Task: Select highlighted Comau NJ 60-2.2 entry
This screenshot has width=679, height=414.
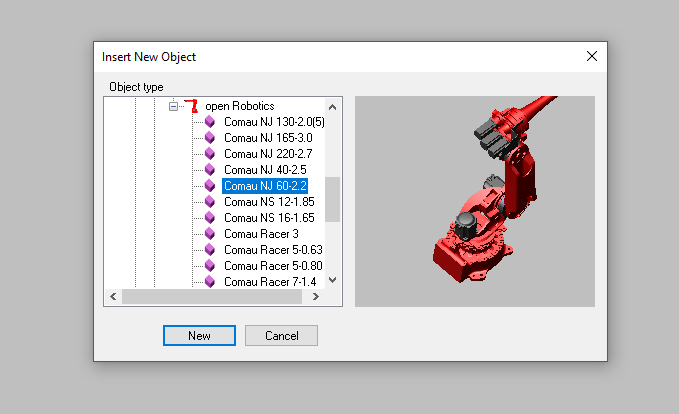Action: pos(265,186)
